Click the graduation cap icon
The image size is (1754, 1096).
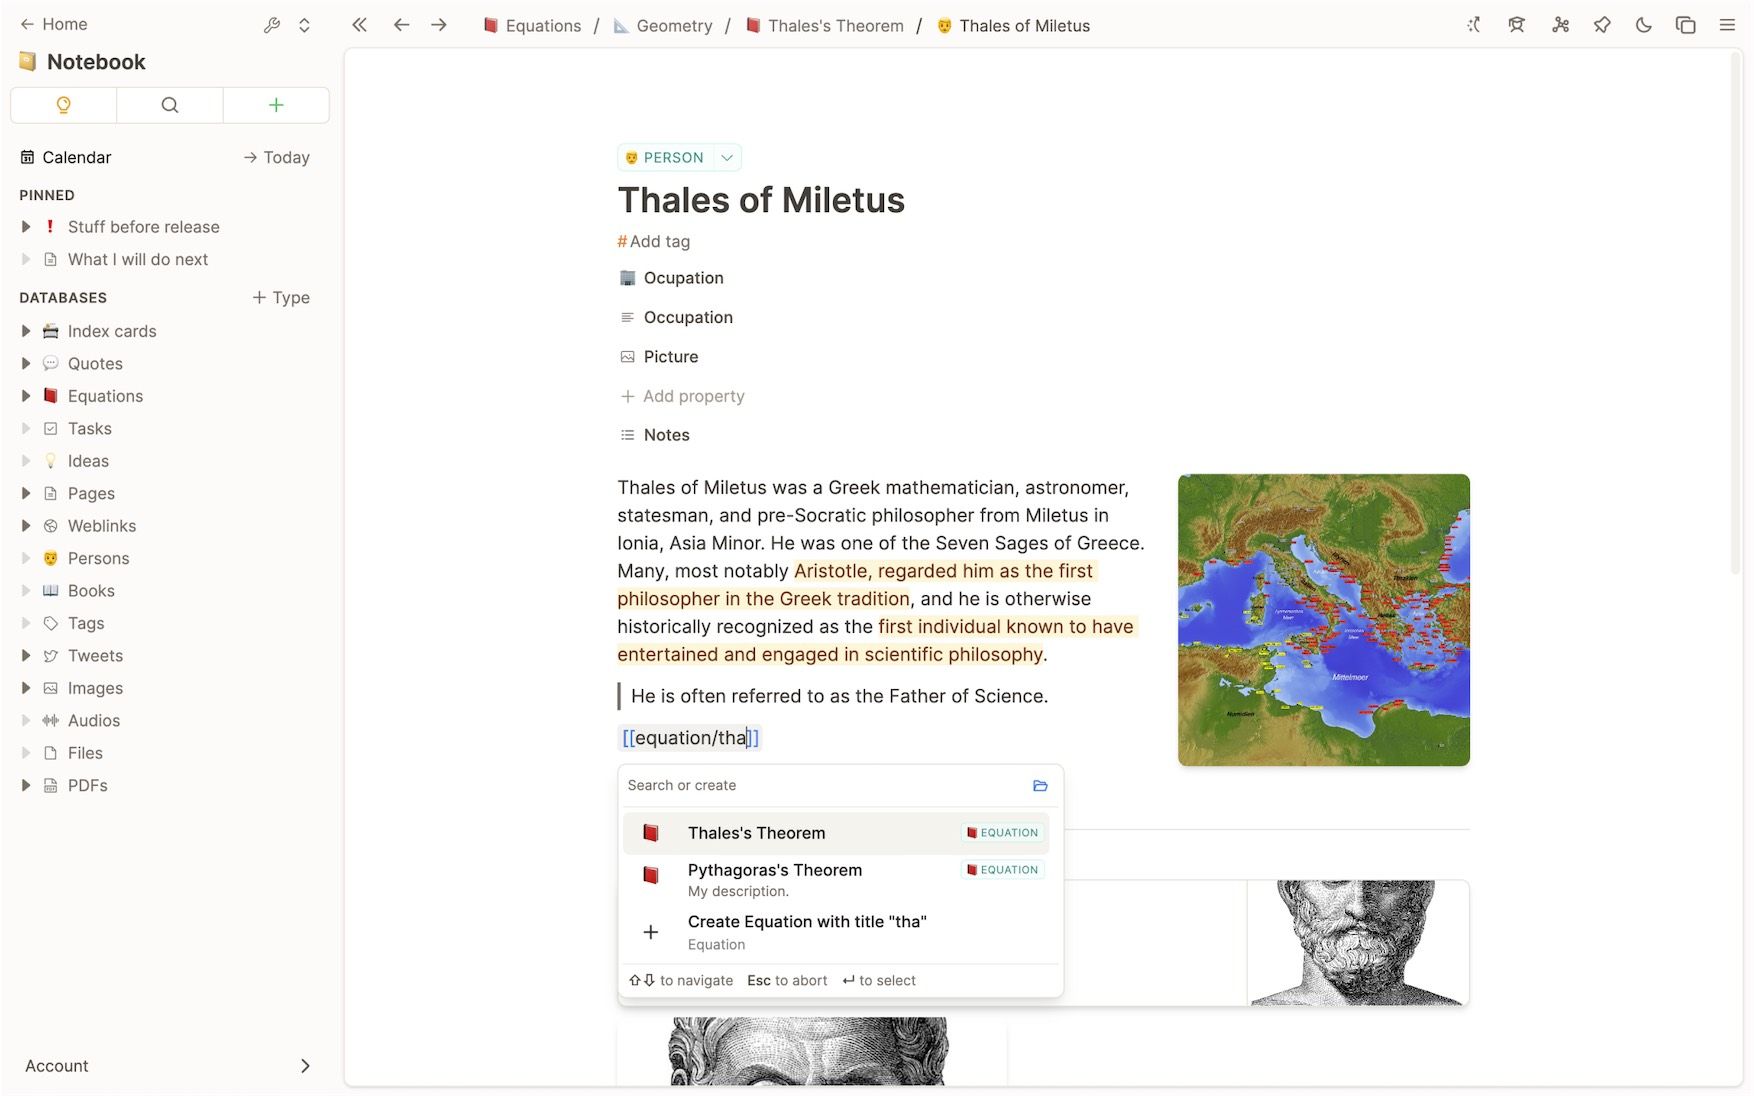[1516, 25]
